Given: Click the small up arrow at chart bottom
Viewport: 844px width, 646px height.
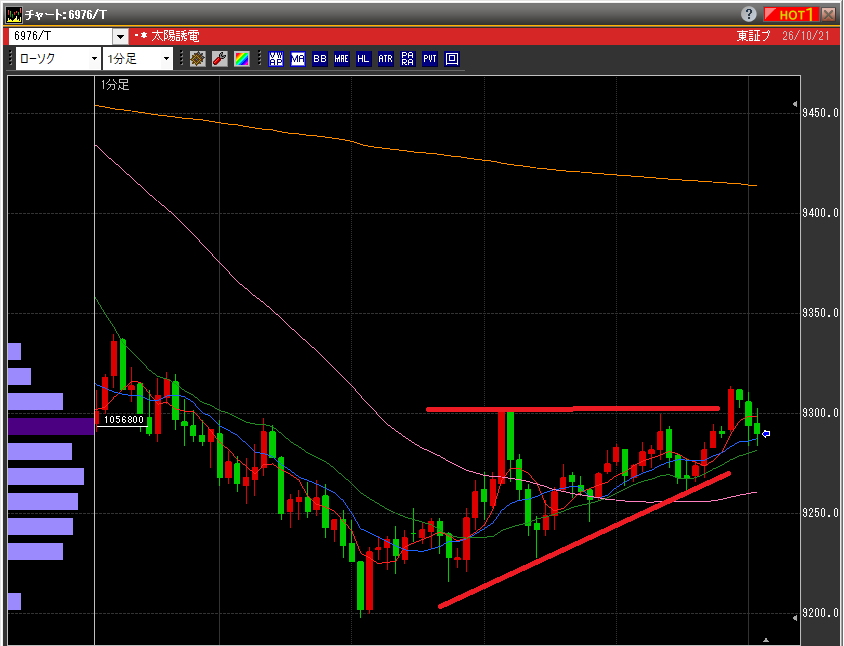Looking at the screenshot, I should (x=766, y=640).
